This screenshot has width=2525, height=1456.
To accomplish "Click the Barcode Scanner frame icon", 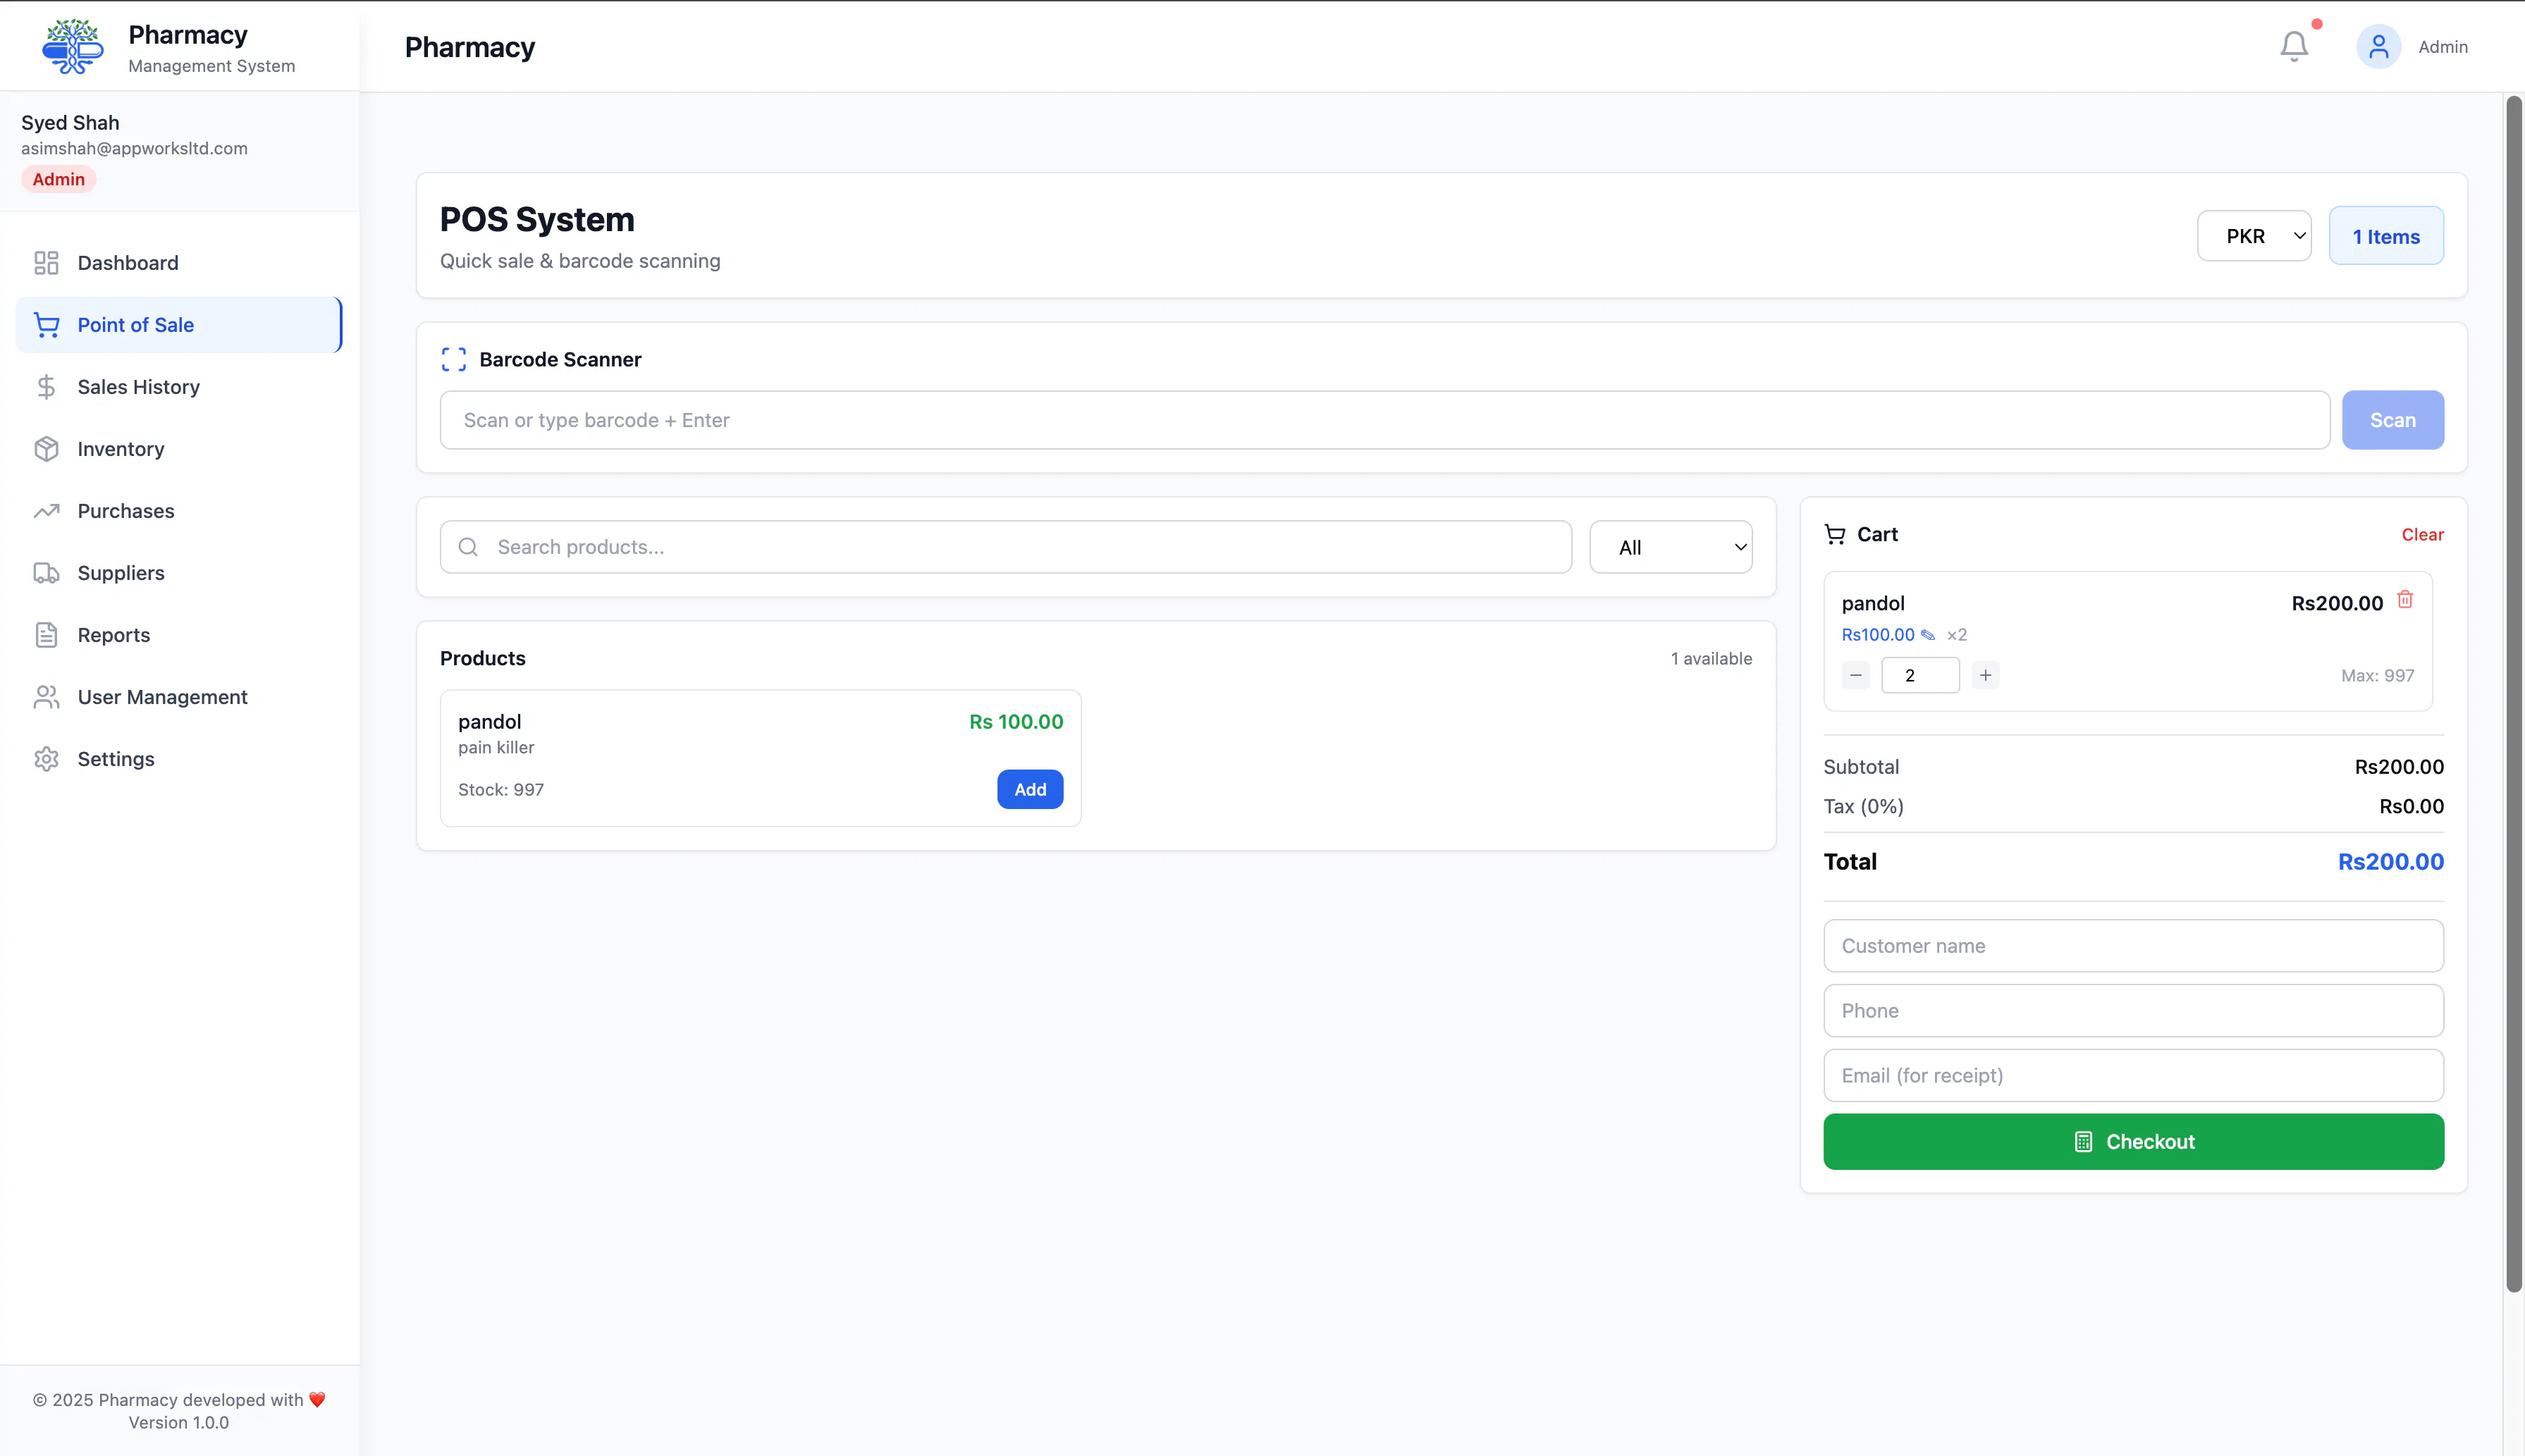I will [x=453, y=360].
